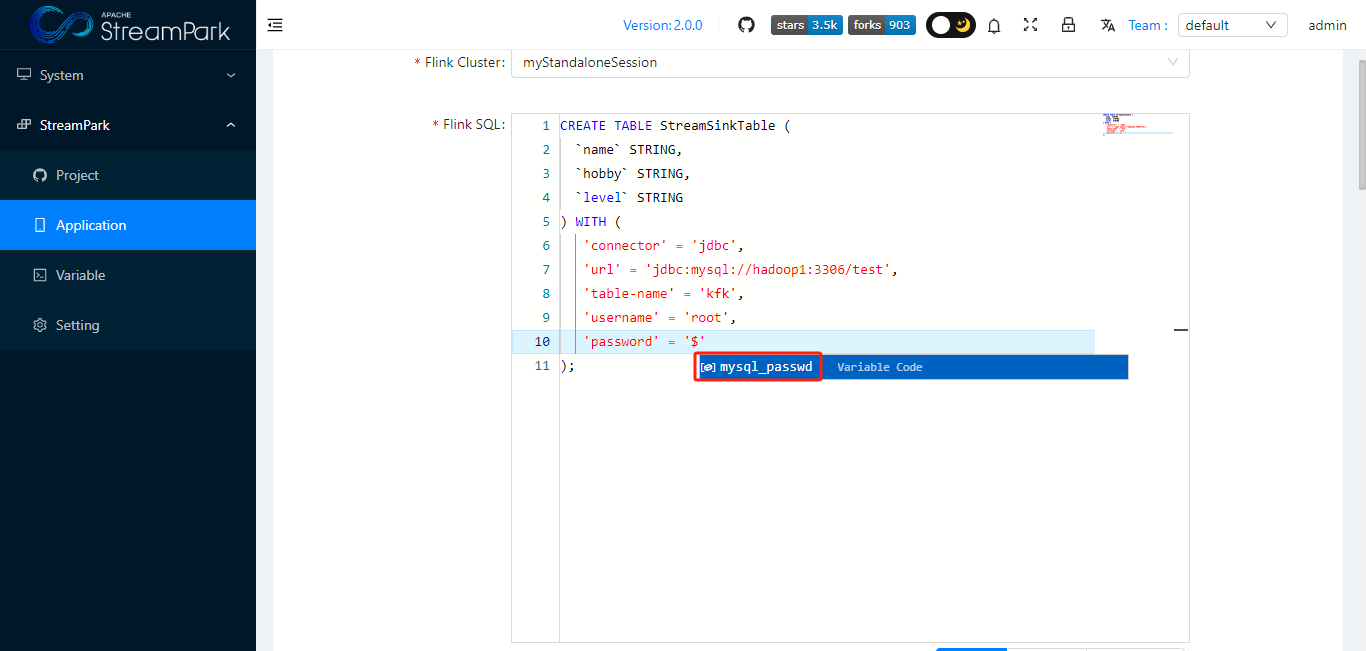
Task: Click the 'table-name' = 'kfk' line
Action: (664, 294)
